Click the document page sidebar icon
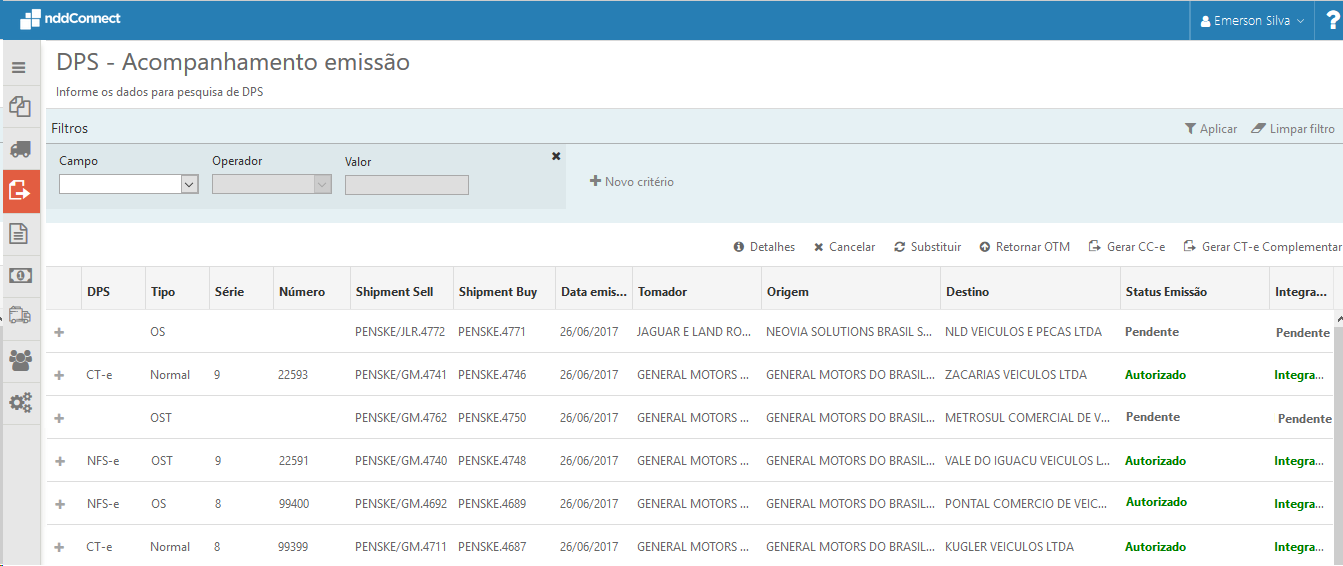This screenshot has height=566, width=1343. [19, 234]
